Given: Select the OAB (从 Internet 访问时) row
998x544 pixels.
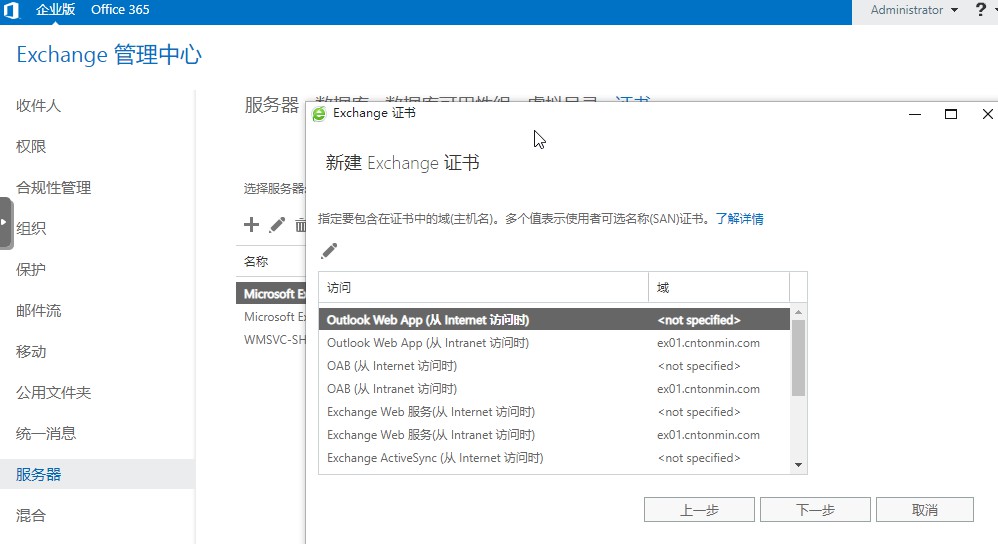Looking at the screenshot, I should [554, 366].
